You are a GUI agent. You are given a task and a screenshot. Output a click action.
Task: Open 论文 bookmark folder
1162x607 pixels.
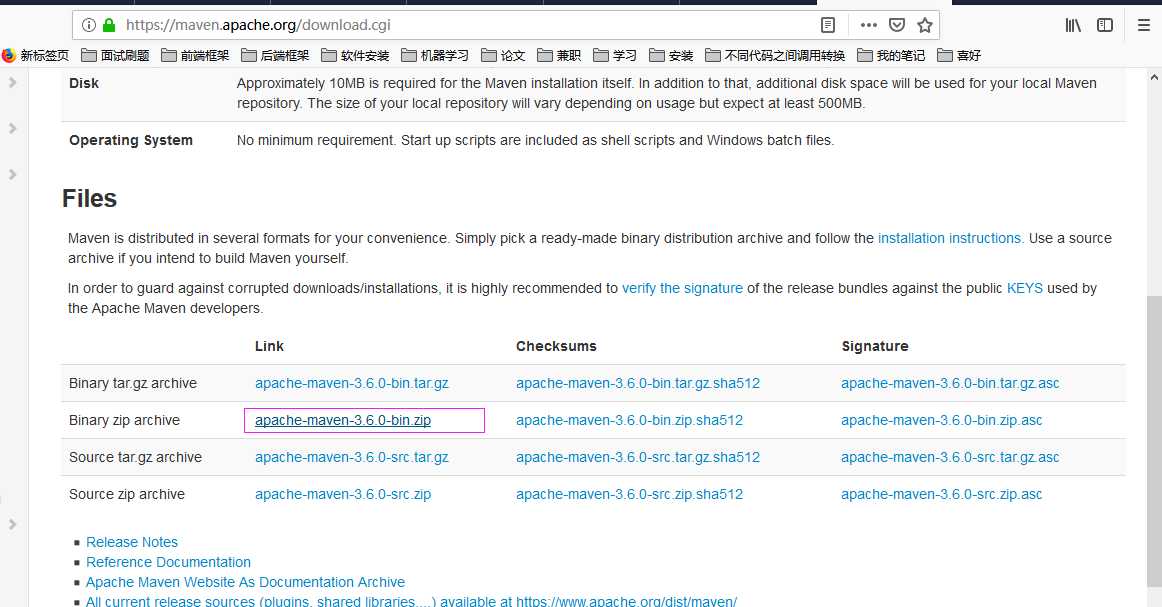tap(503, 56)
